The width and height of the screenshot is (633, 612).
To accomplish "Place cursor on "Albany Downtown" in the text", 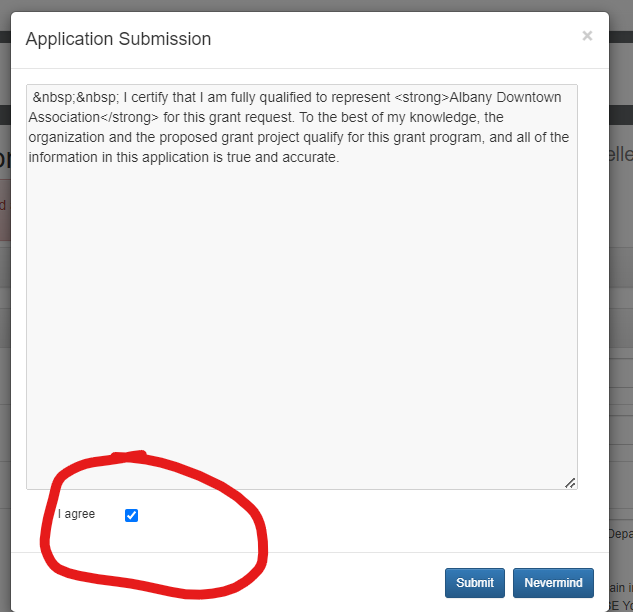I will tap(505, 97).
